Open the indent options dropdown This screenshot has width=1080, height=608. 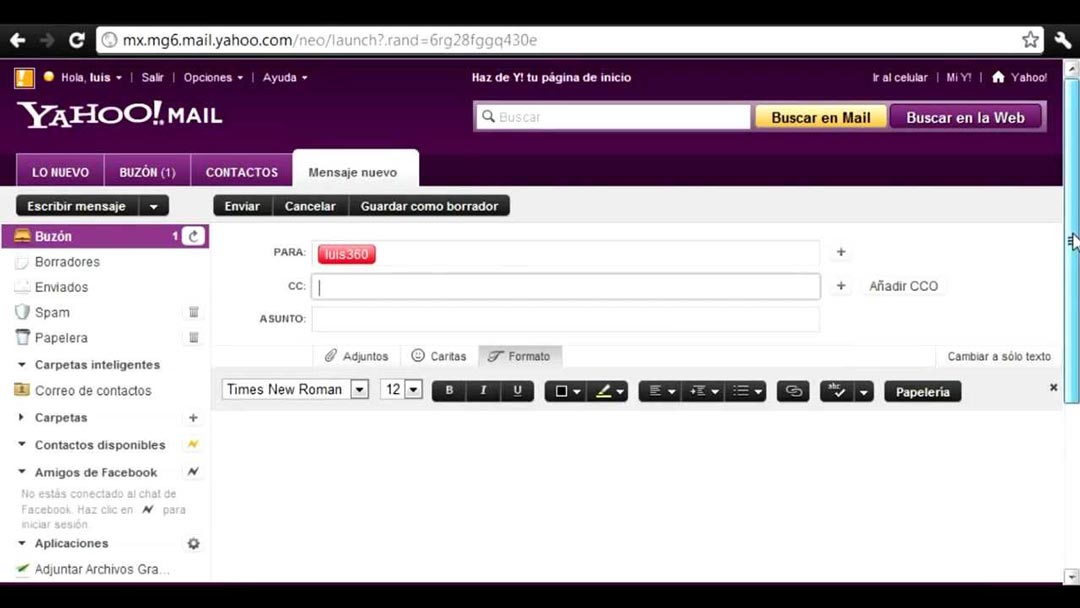pos(703,391)
